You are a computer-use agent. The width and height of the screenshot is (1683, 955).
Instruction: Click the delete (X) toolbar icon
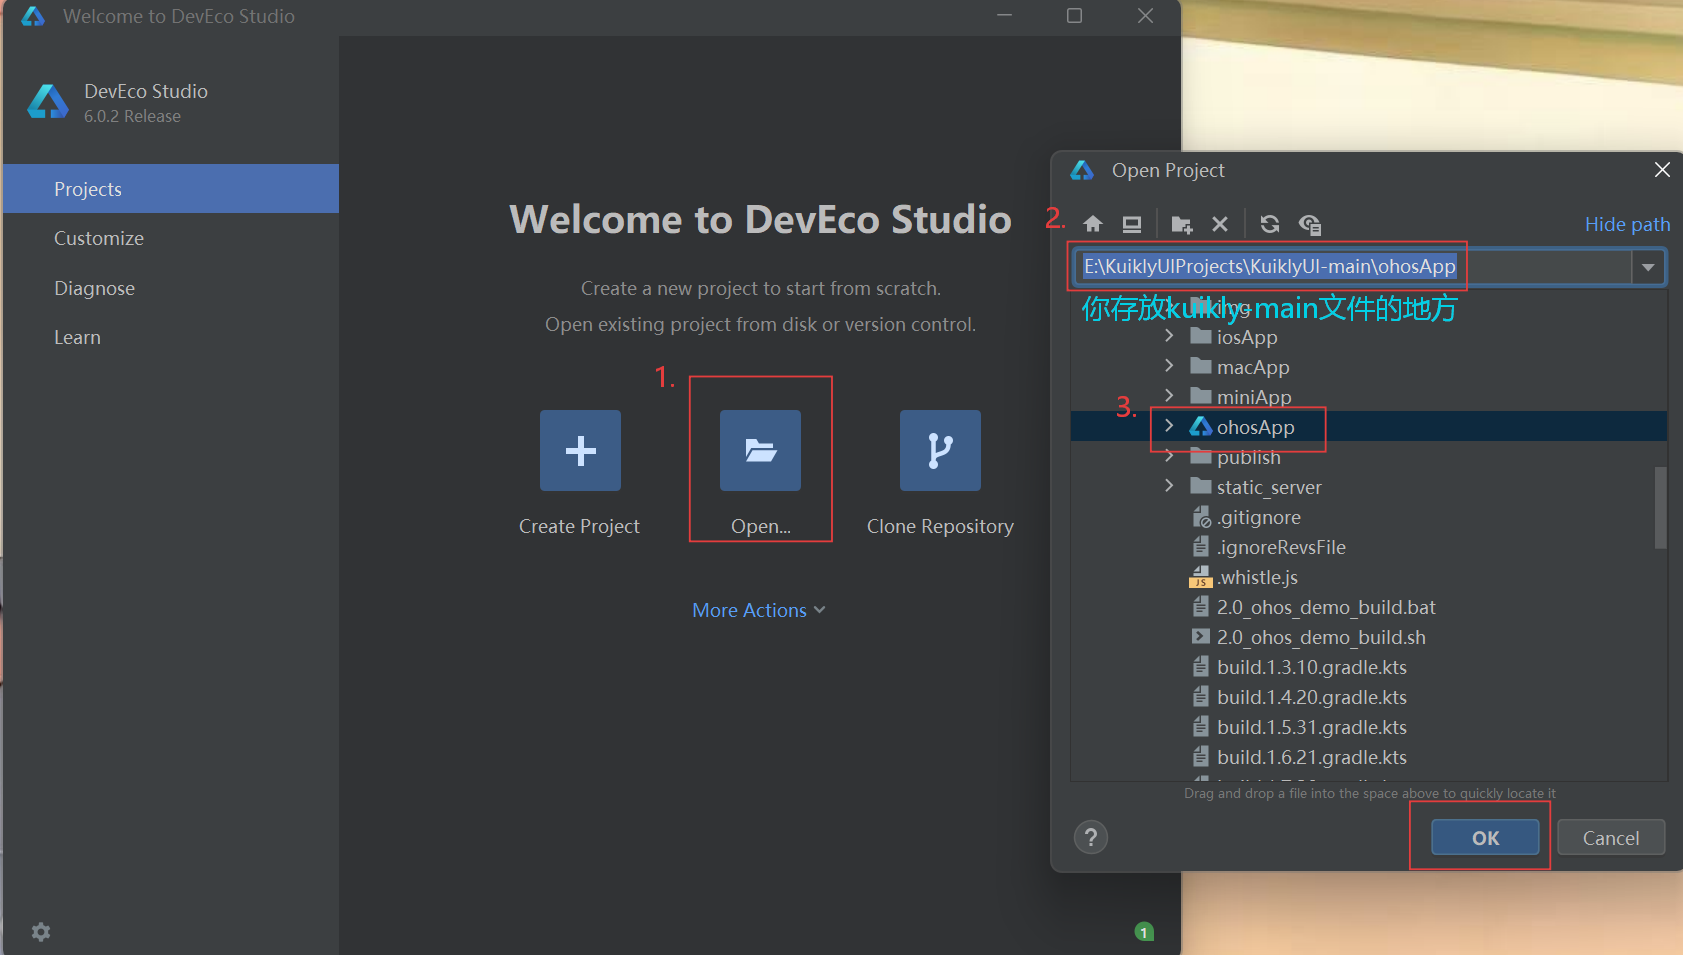1220,224
